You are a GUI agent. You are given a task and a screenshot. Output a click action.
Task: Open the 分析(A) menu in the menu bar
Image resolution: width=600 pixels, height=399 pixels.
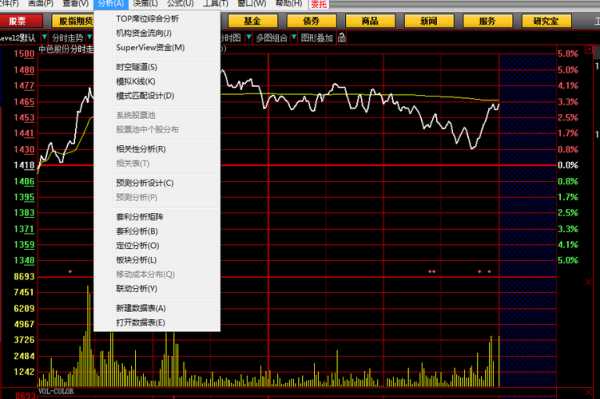click(111, 4)
